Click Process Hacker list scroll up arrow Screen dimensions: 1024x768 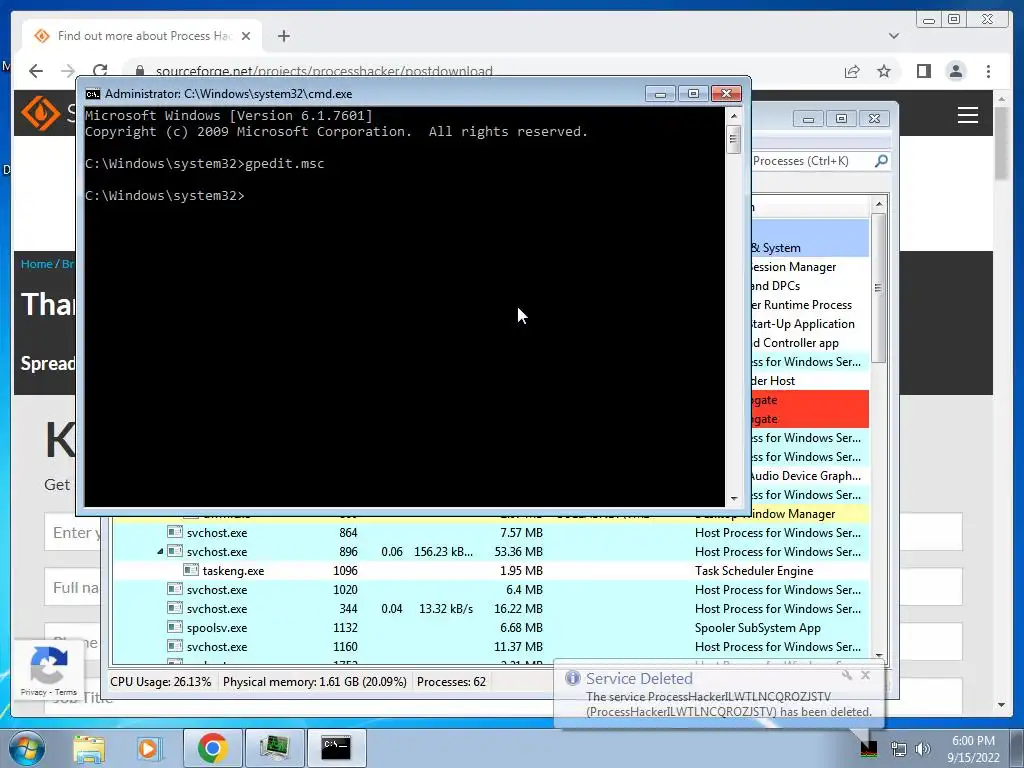[x=878, y=204]
